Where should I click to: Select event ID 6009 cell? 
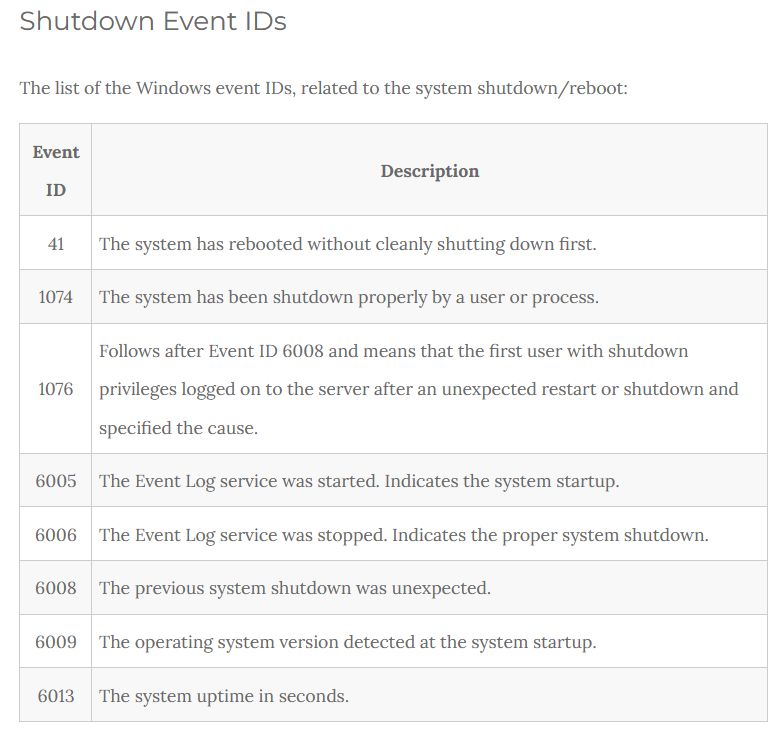click(x=56, y=641)
